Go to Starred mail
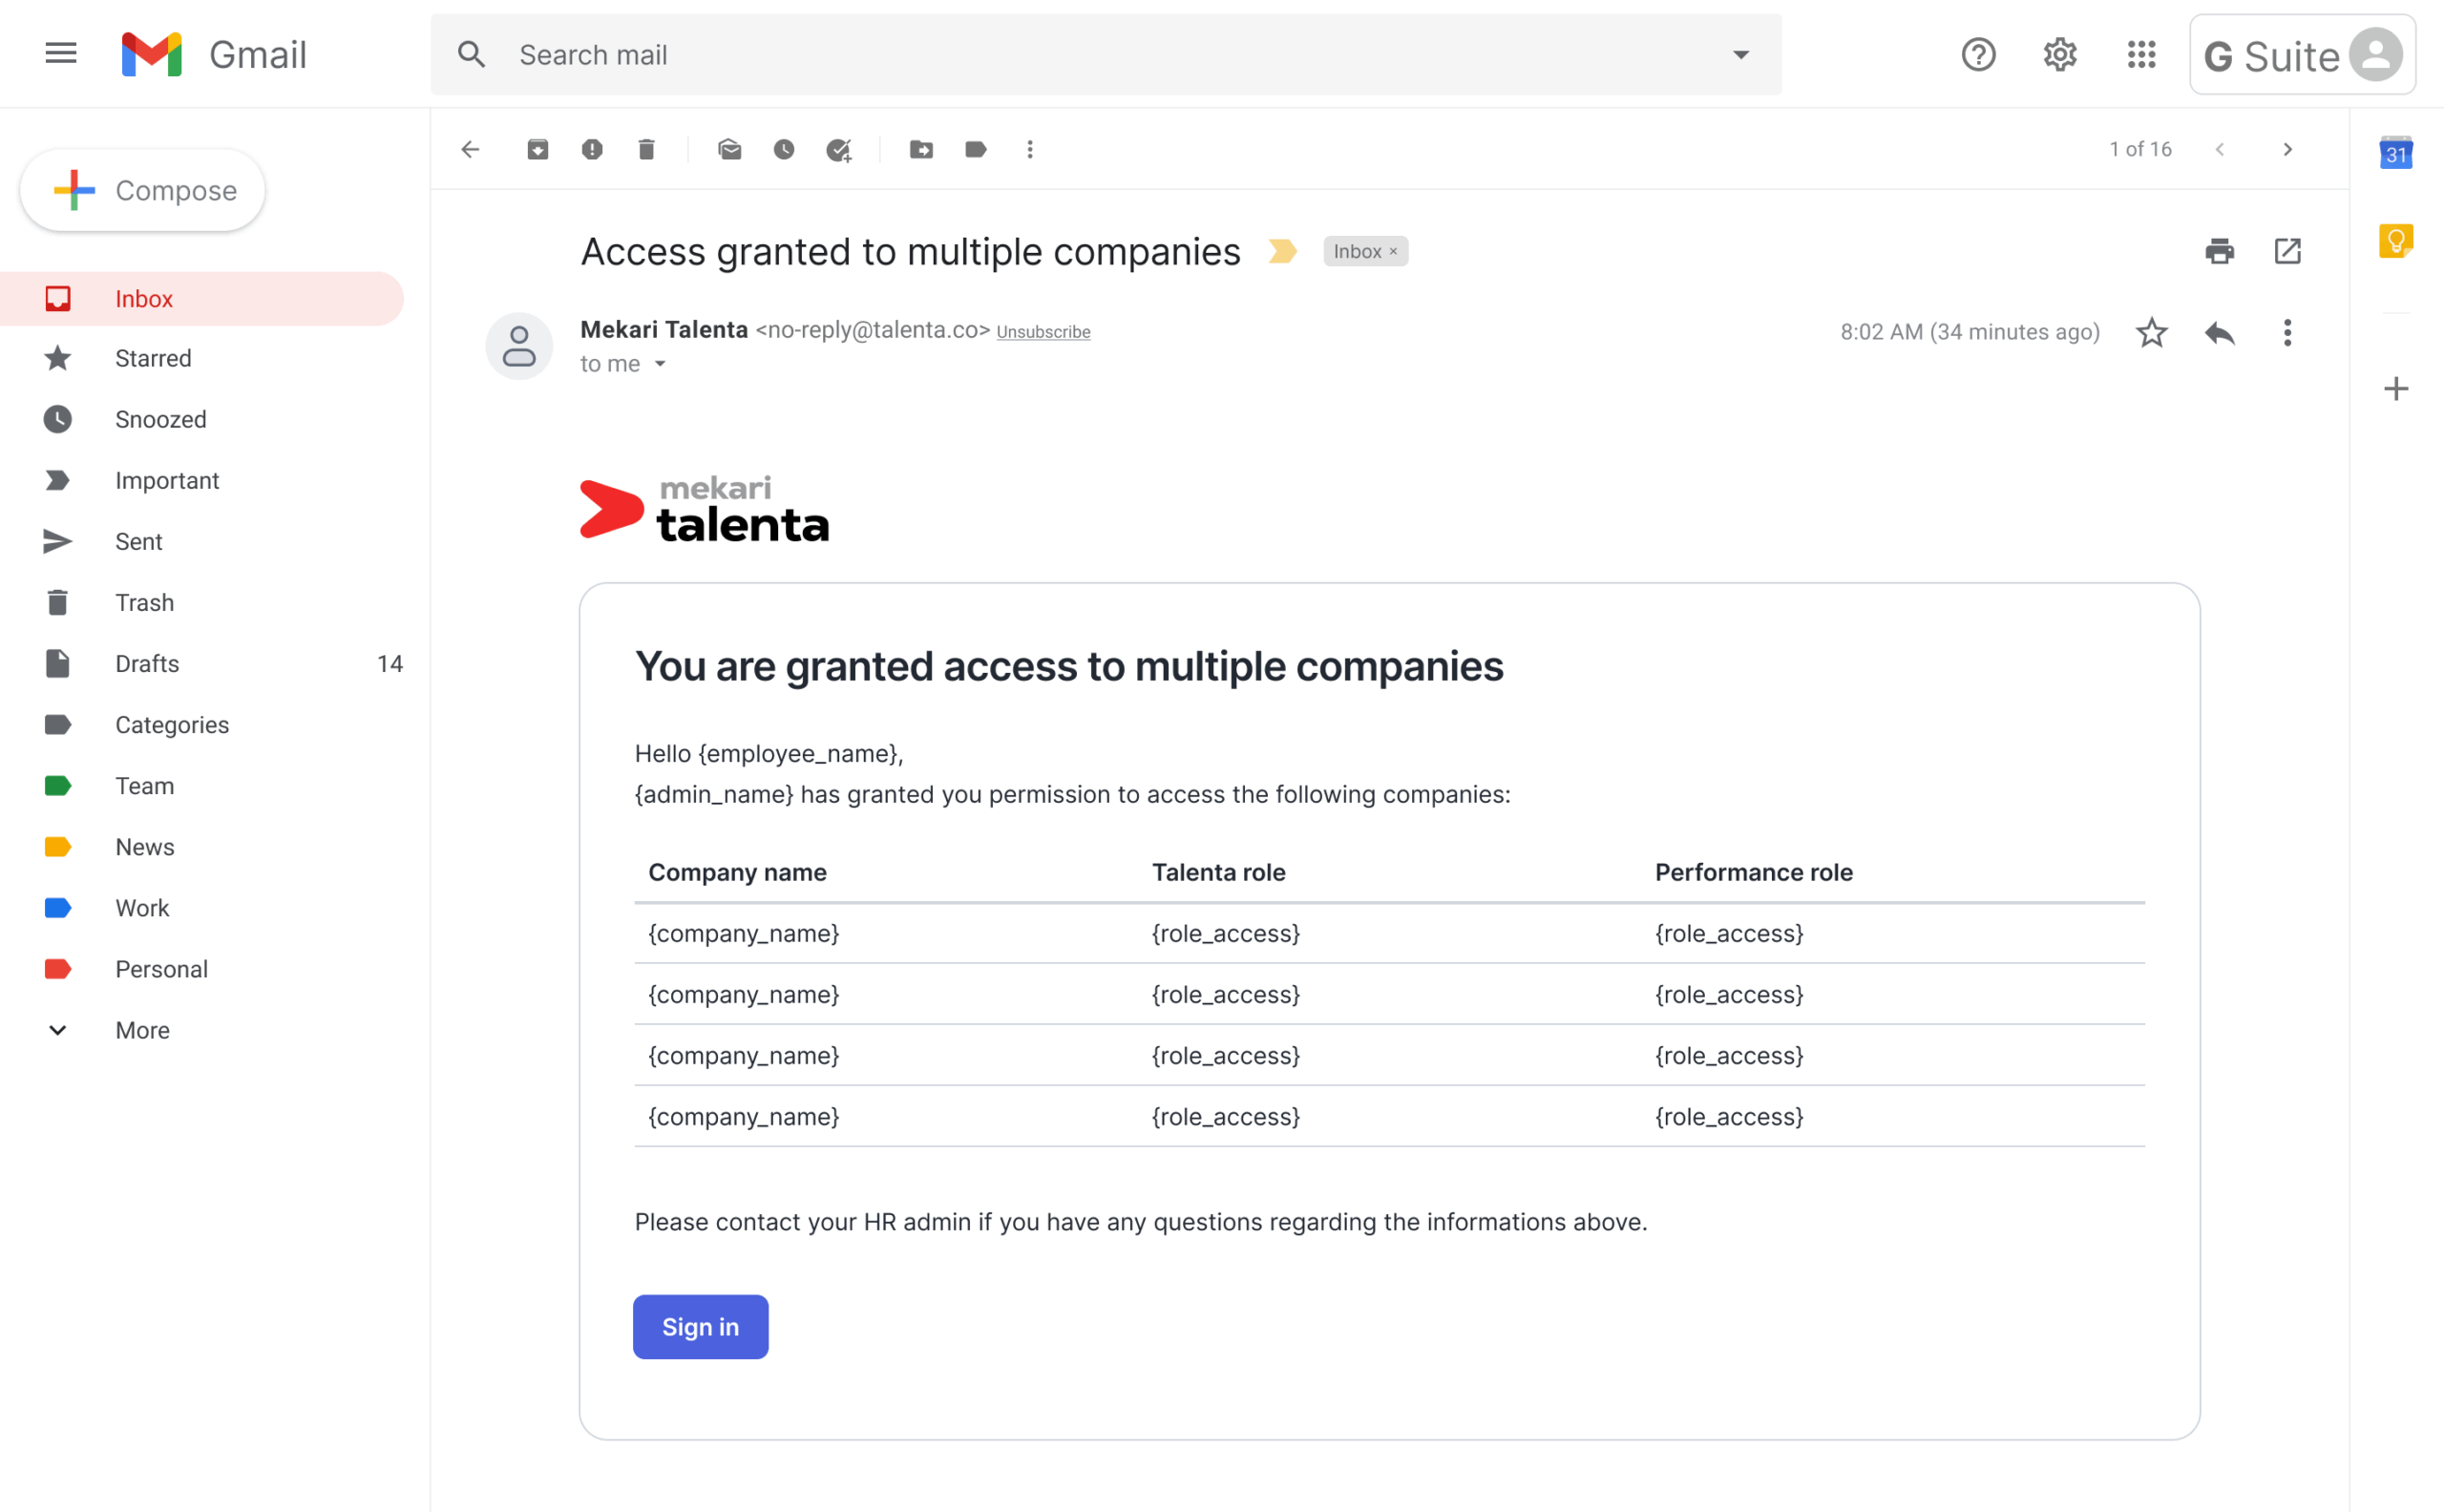The image size is (2444, 1512). pyautogui.click(x=153, y=358)
